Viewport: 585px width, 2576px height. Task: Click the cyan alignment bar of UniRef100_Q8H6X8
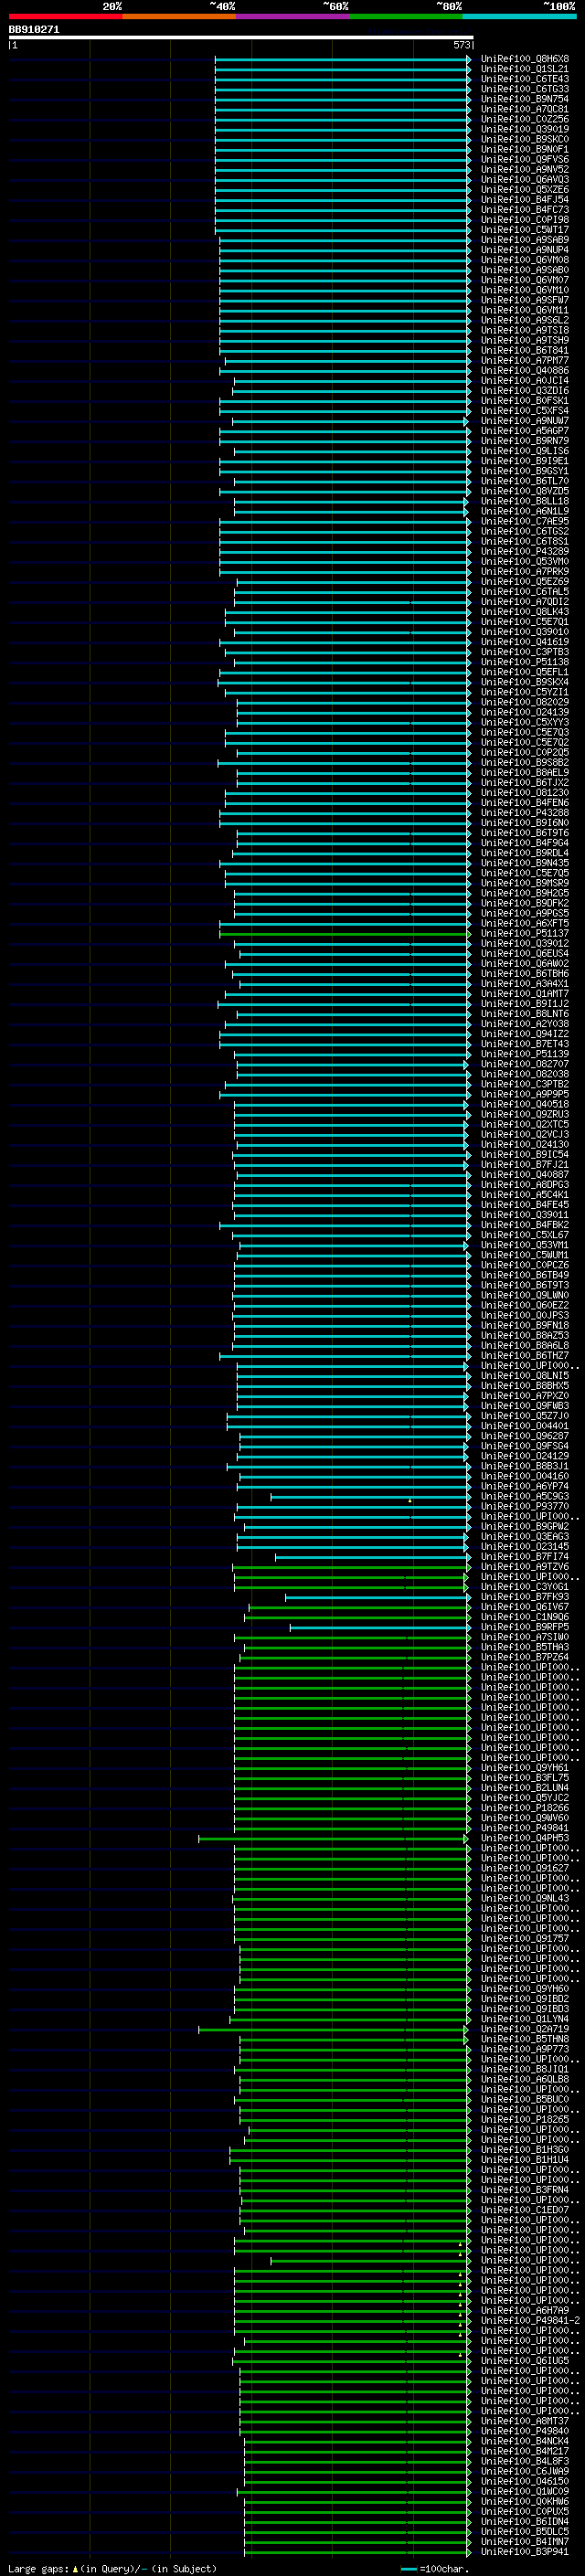tap(342, 59)
